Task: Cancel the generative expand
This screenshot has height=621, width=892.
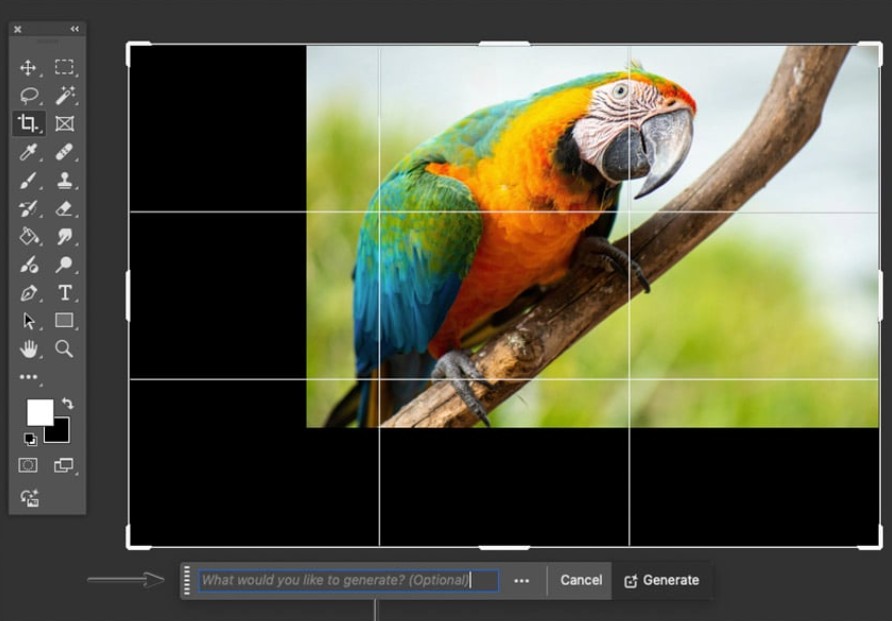Action: click(580, 581)
